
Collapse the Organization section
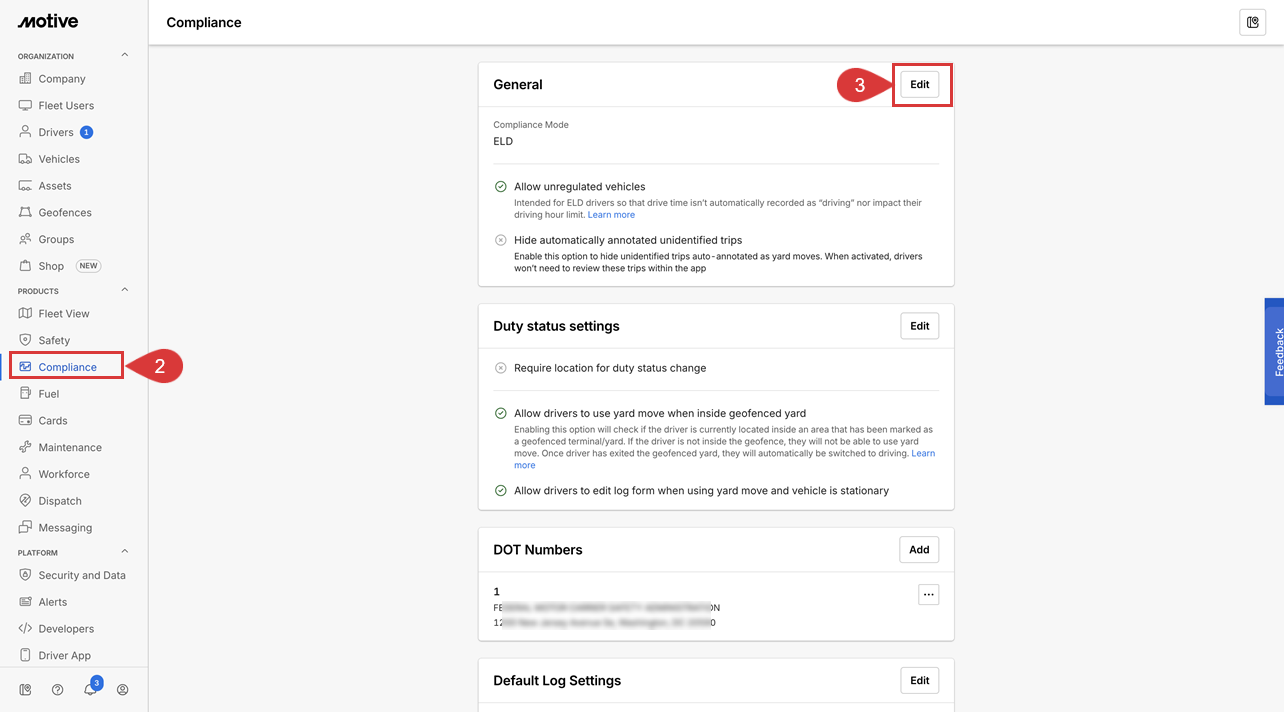point(125,56)
